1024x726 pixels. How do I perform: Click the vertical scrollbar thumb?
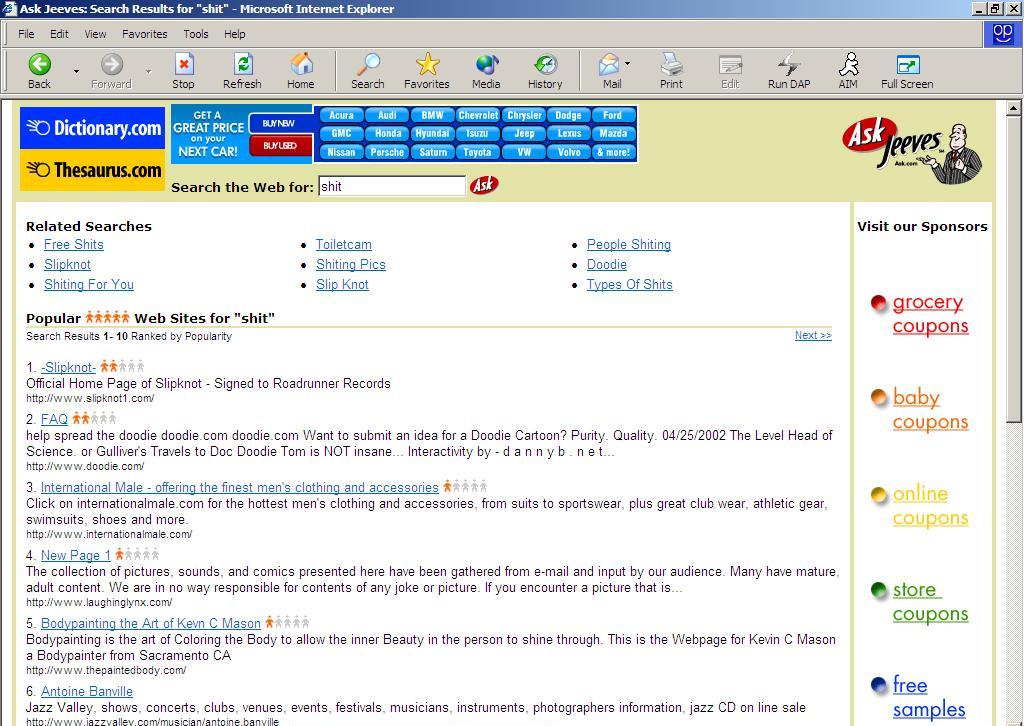1014,269
